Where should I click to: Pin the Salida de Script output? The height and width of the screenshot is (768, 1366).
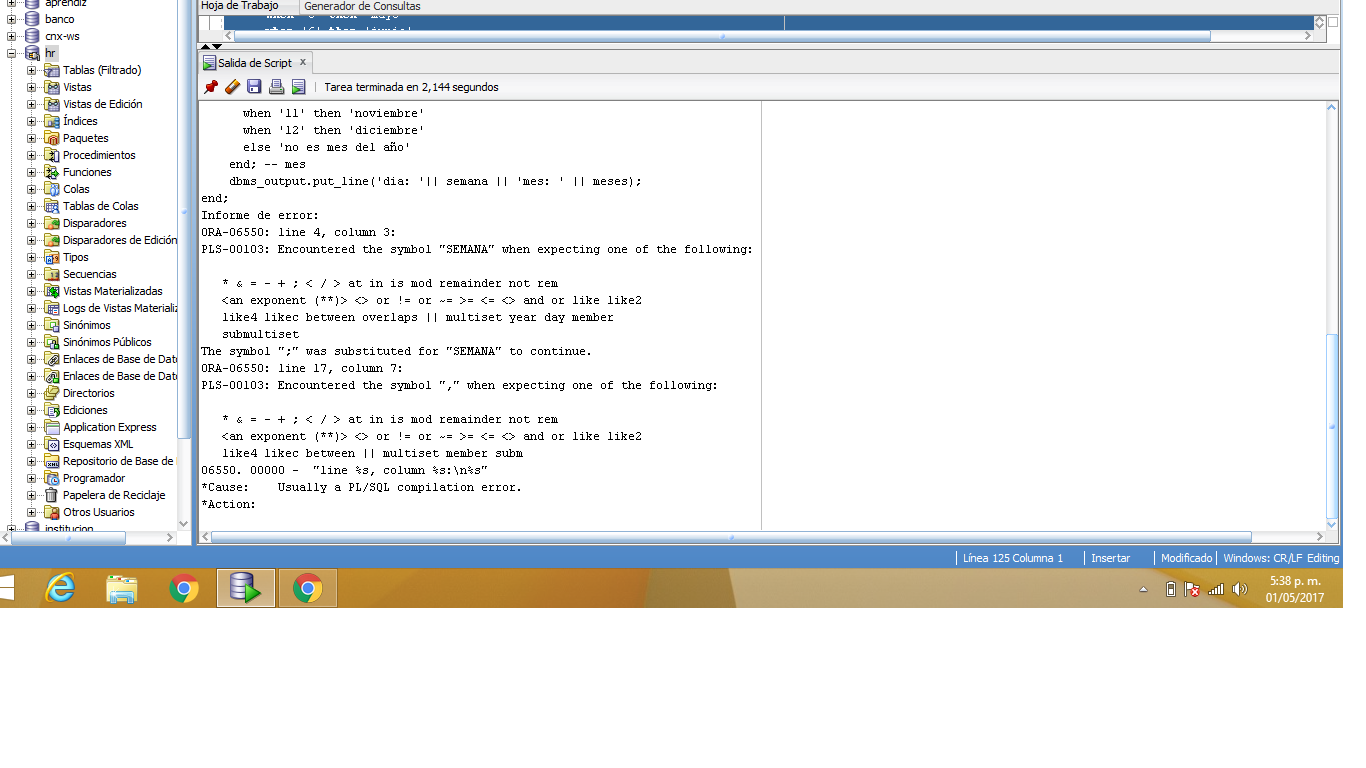(210, 87)
